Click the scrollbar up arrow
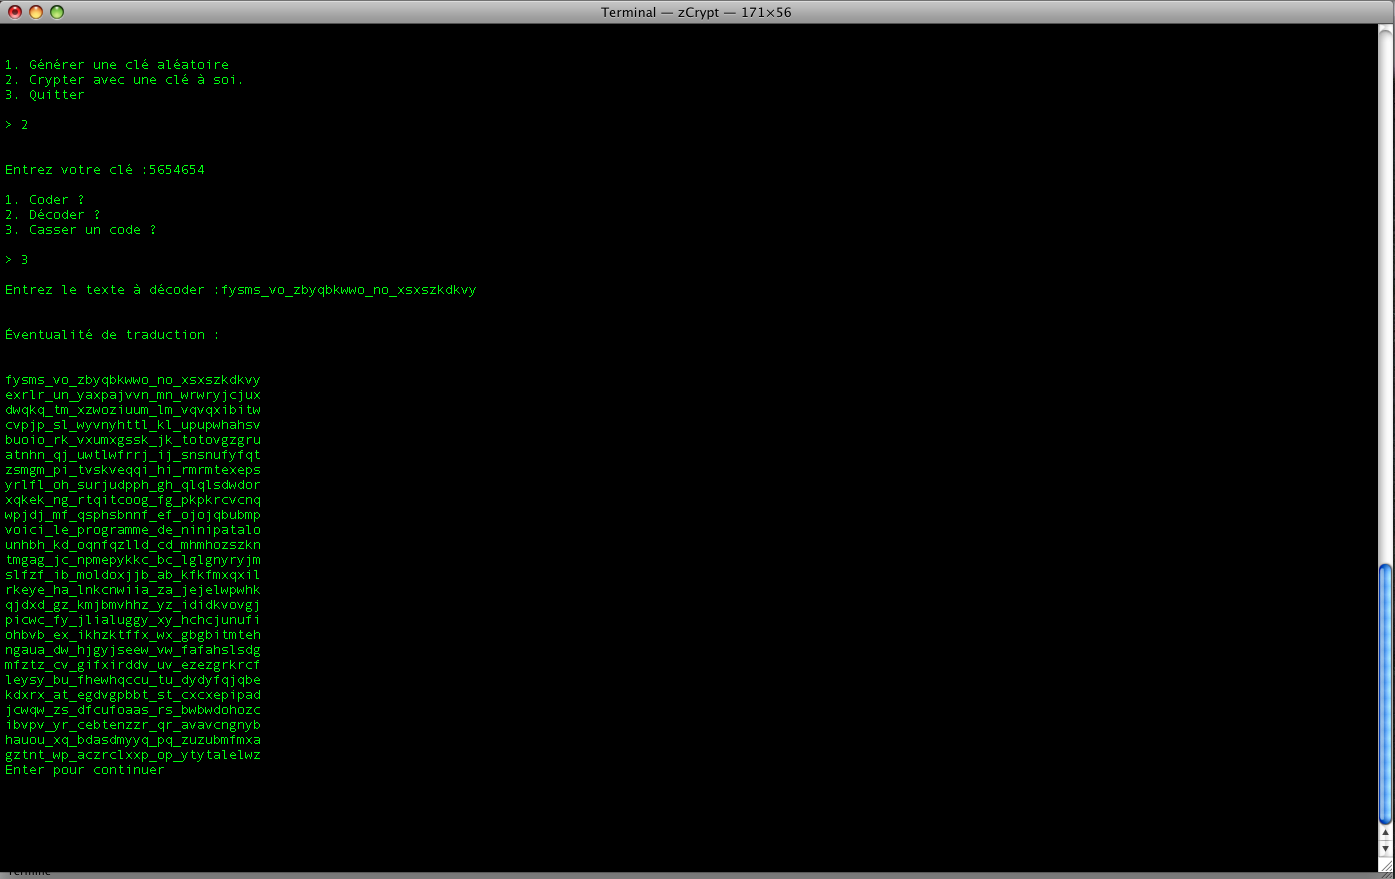The height and width of the screenshot is (879, 1395). coord(1386,832)
